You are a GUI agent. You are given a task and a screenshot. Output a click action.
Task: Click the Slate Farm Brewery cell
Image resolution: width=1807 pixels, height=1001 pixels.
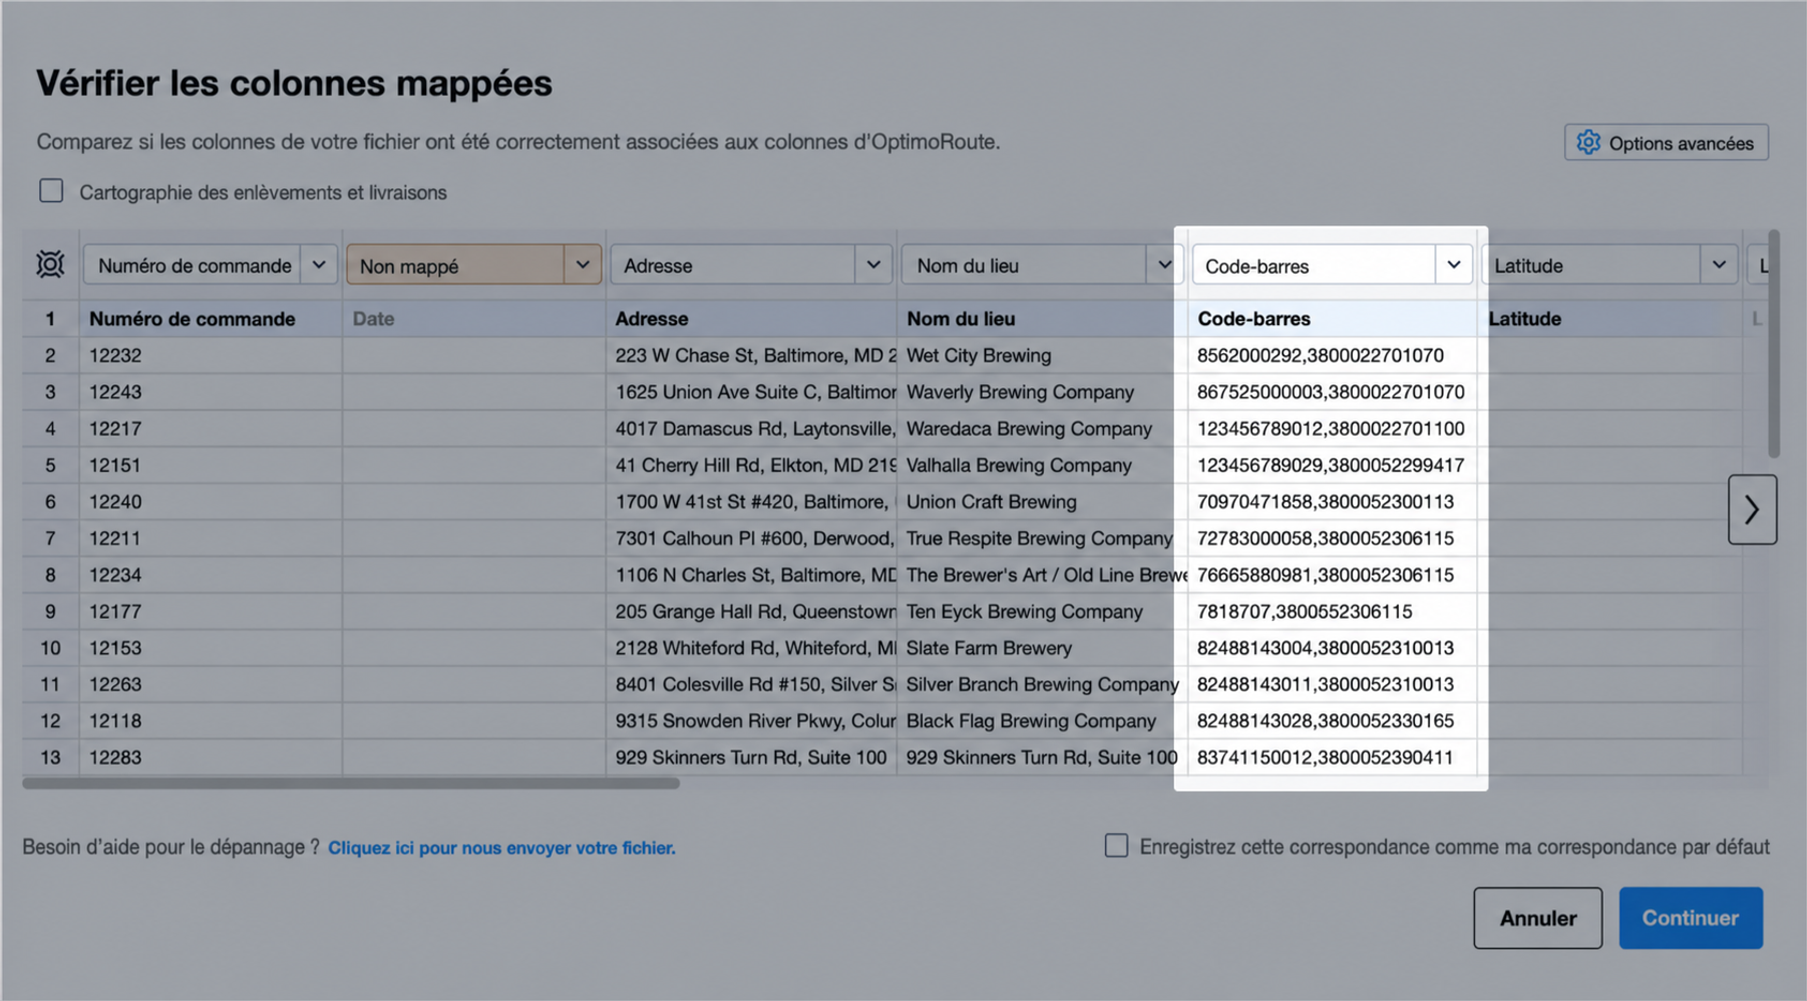pos(1042,648)
